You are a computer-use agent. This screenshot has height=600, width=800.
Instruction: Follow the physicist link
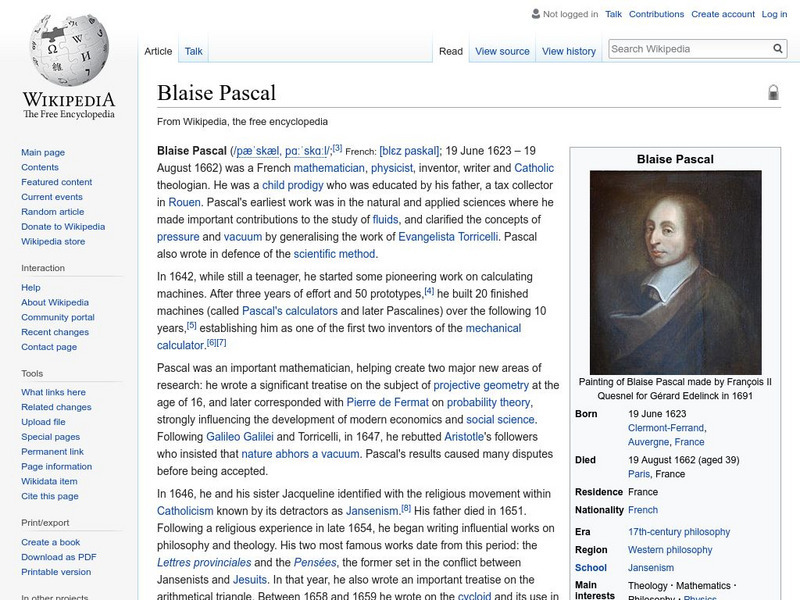coord(392,168)
